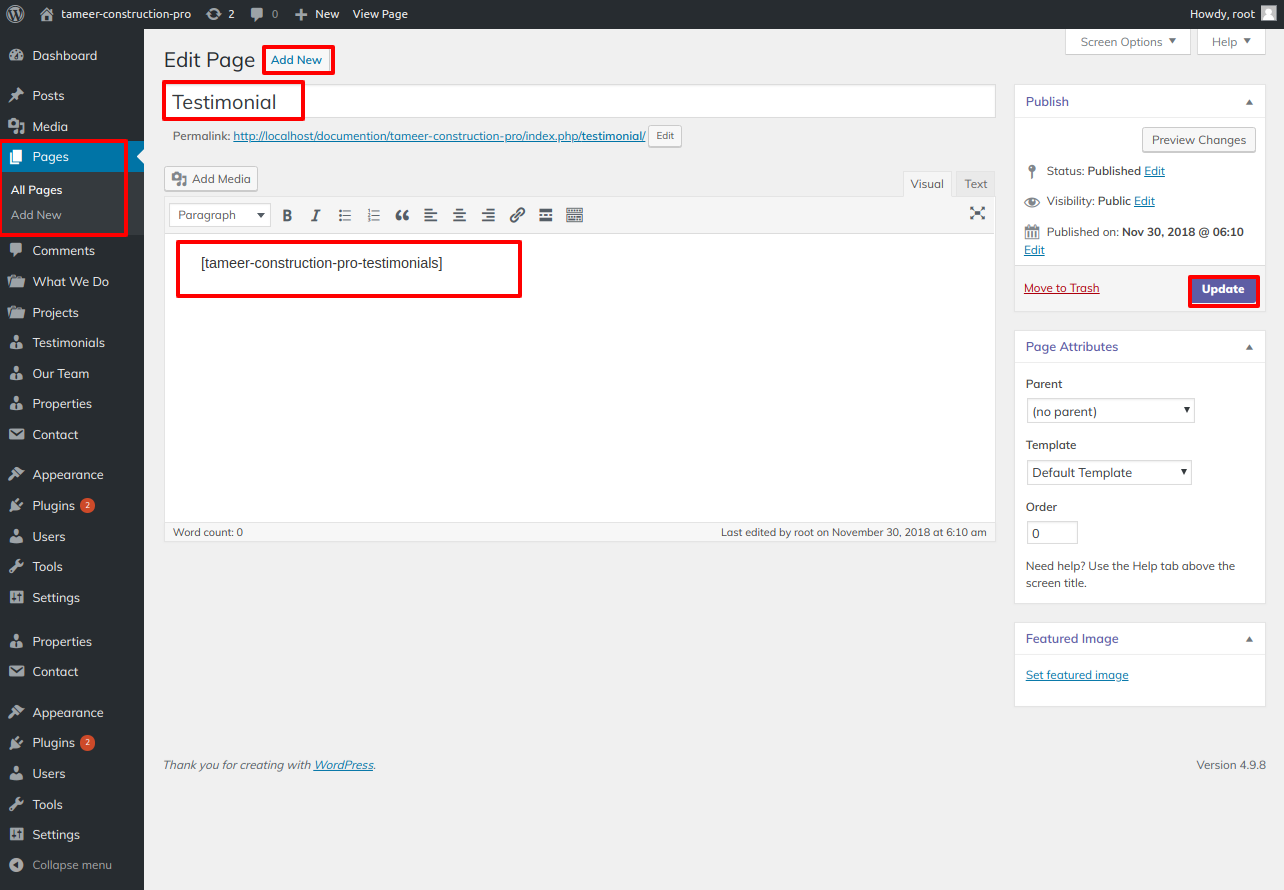Viewport: 1284px width, 890px height.
Task: Choose All Pages in the Pages submenu
Action: [x=37, y=190]
